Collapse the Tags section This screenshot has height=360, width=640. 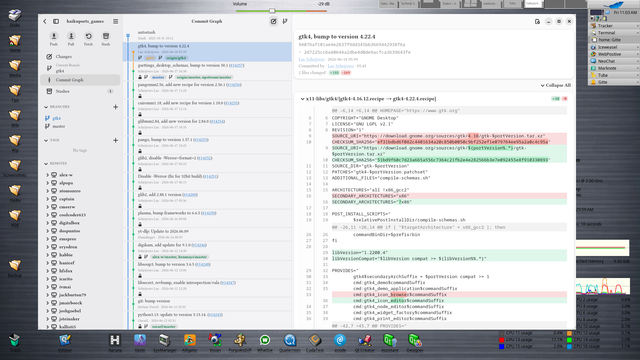pyautogui.click(x=46, y=140)
